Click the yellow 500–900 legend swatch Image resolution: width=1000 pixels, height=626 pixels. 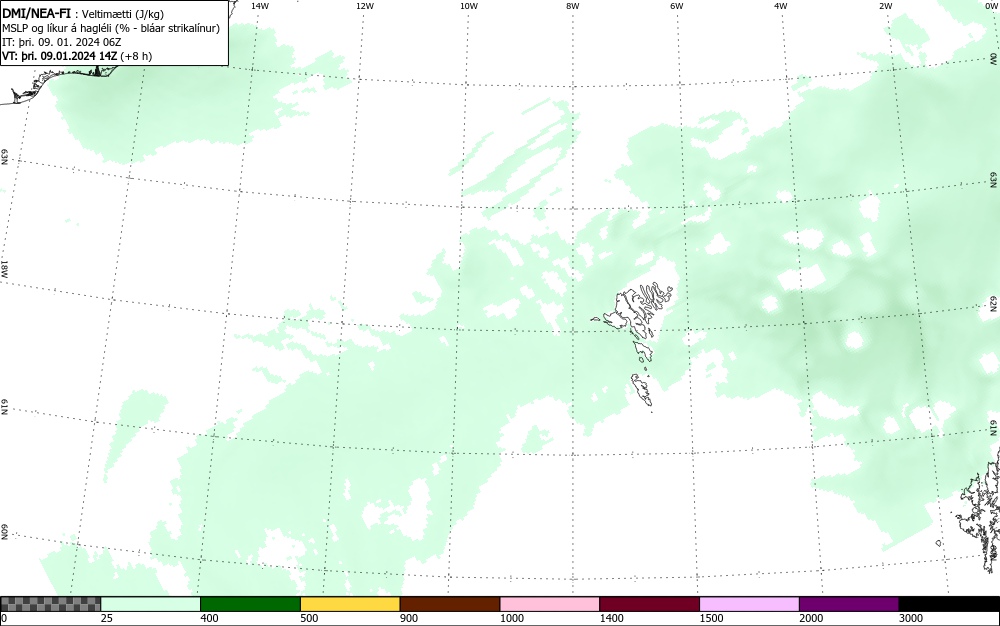tap(350, 604)
